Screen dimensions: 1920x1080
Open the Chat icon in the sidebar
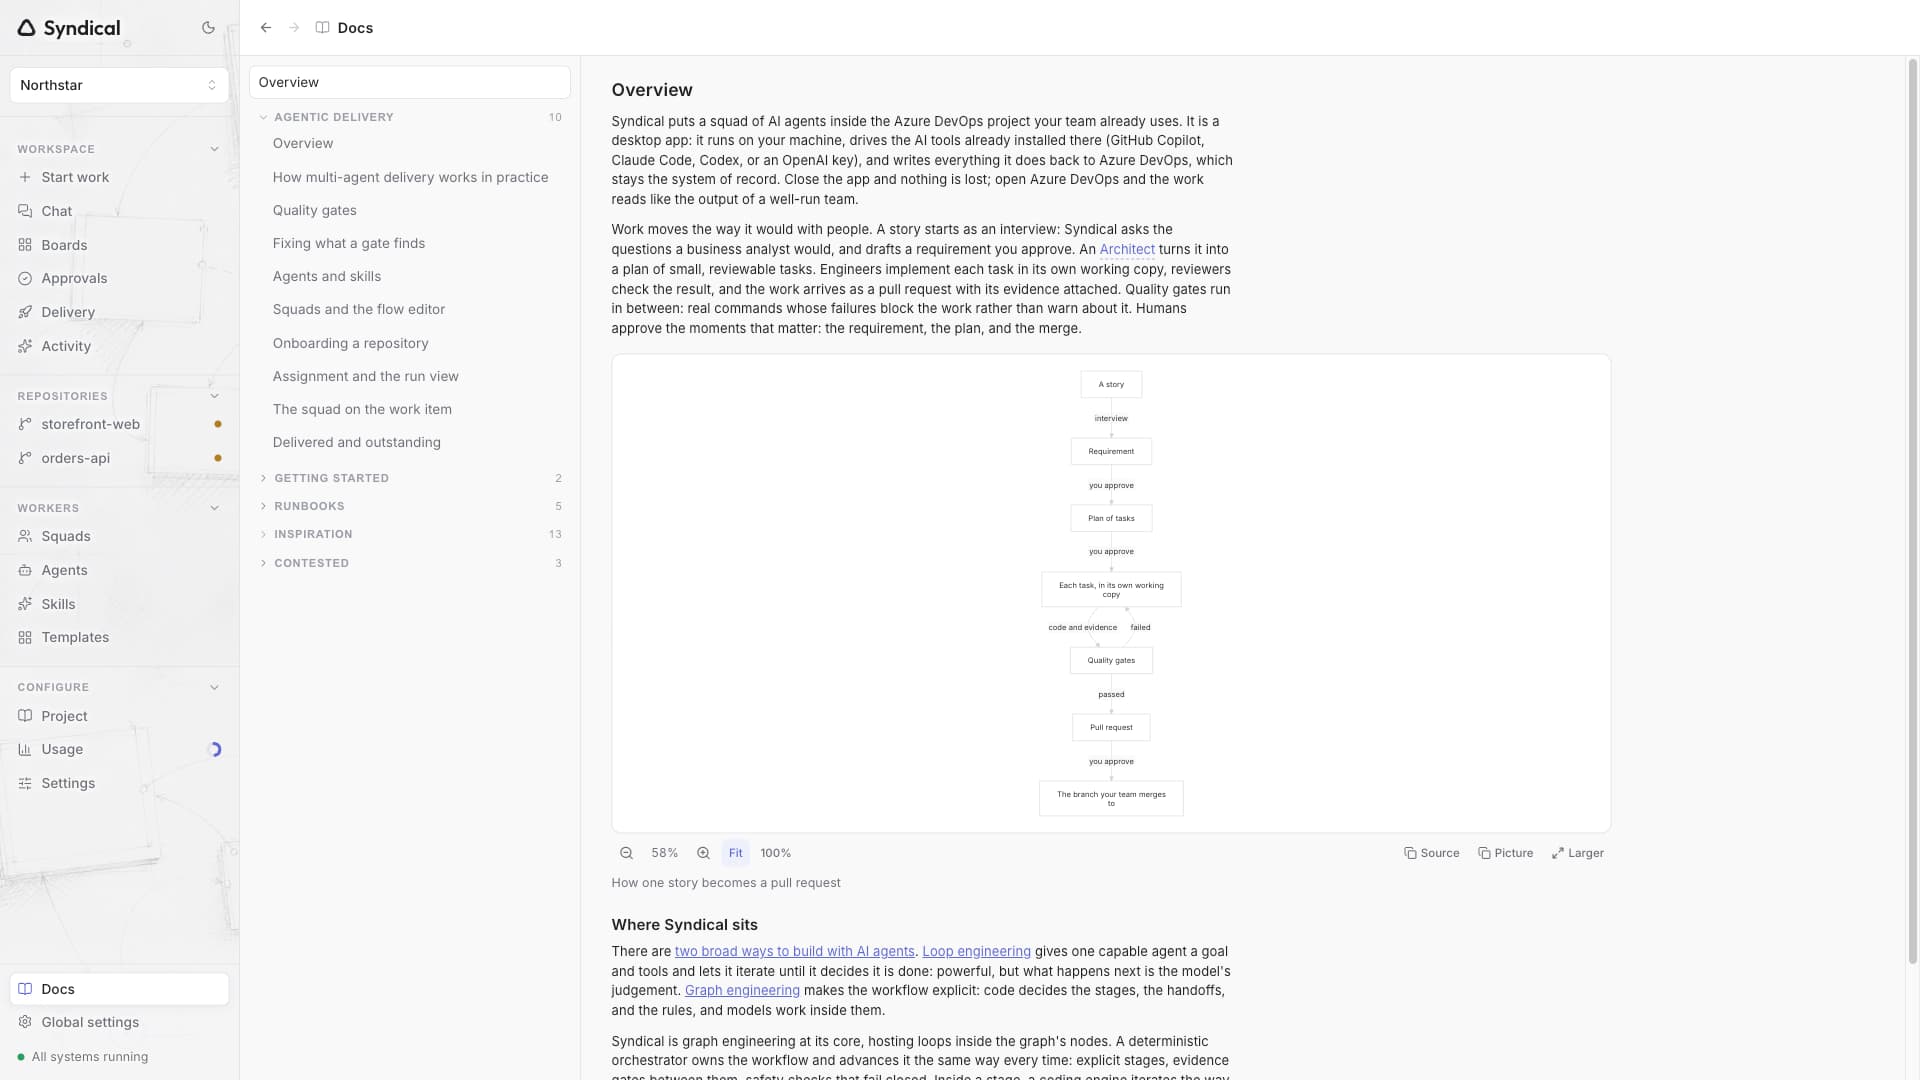25,211
